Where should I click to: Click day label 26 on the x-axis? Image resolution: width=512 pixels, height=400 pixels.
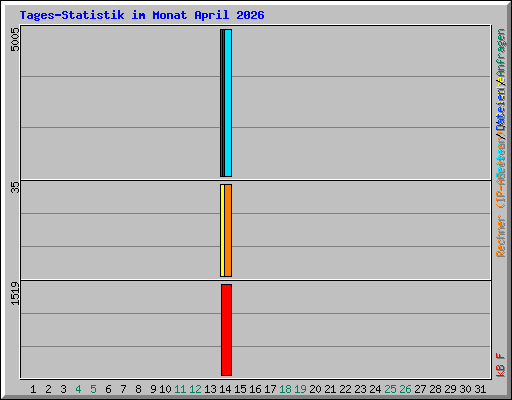pos(405,389)
